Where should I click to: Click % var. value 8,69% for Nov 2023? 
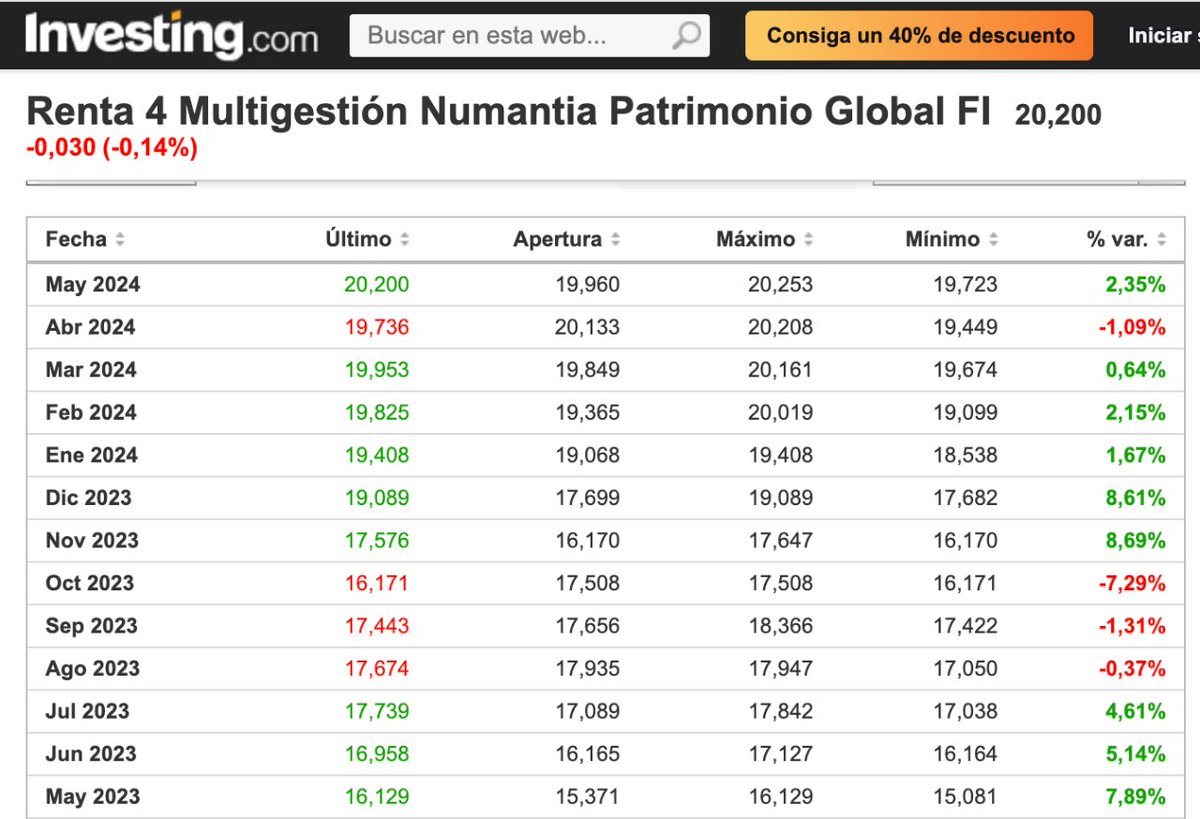1136,541
